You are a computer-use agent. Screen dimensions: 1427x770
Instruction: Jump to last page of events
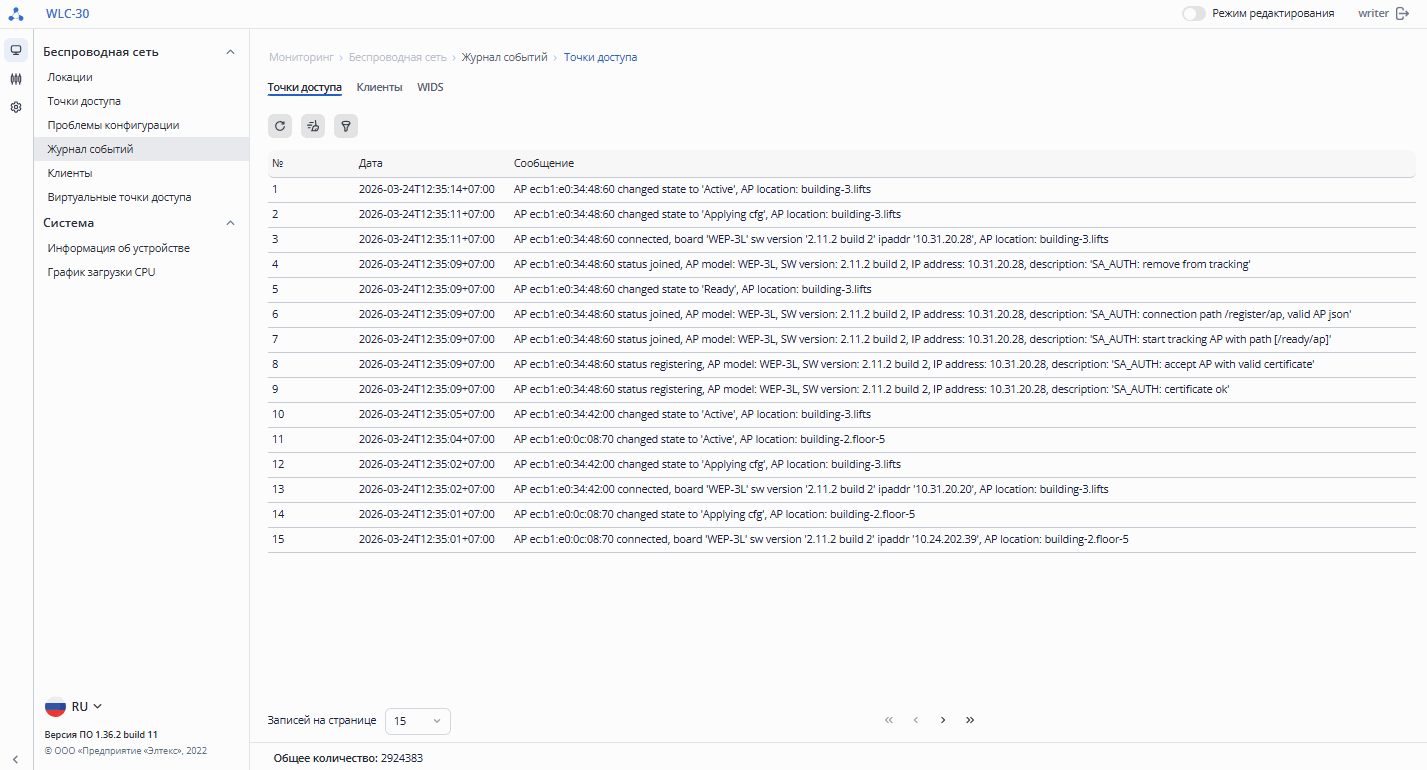[970, 720]
